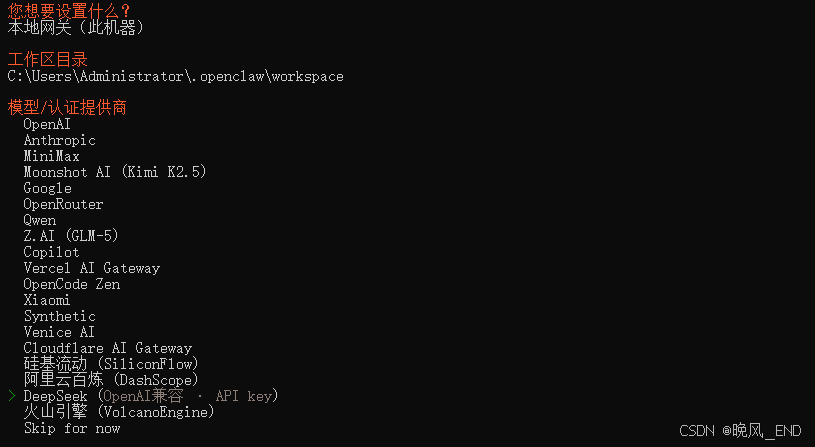Choose Google provider entry
This screenshot has width=815, height=447.
(x=48, y=188)
